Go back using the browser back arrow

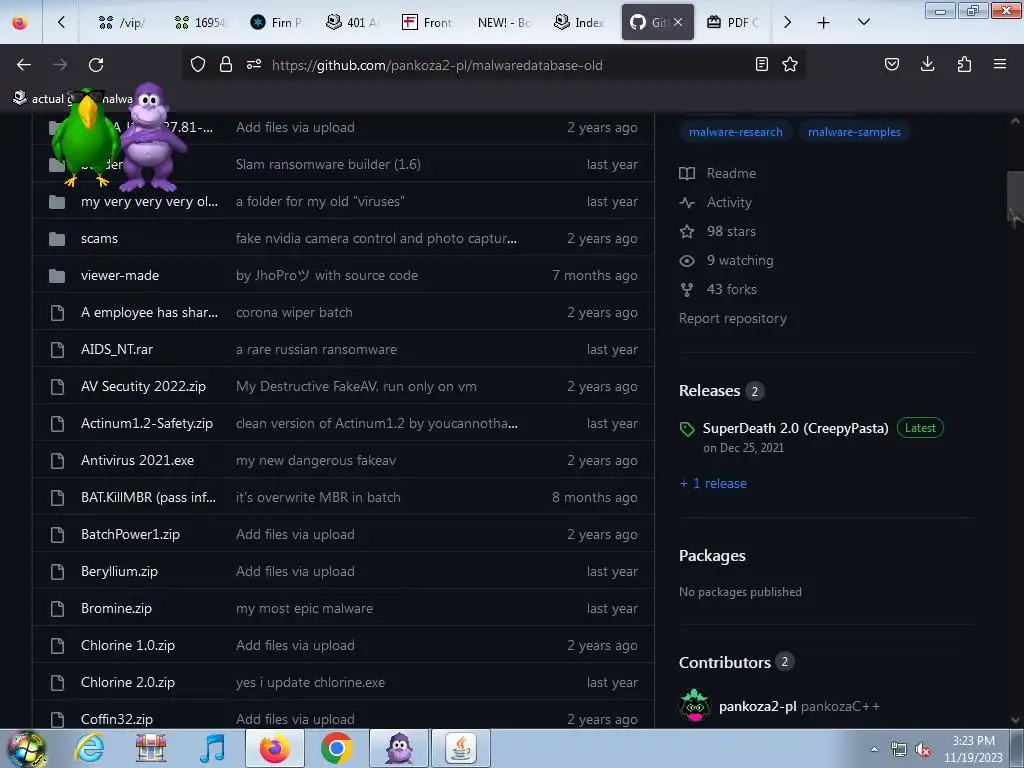click(24, 65)
